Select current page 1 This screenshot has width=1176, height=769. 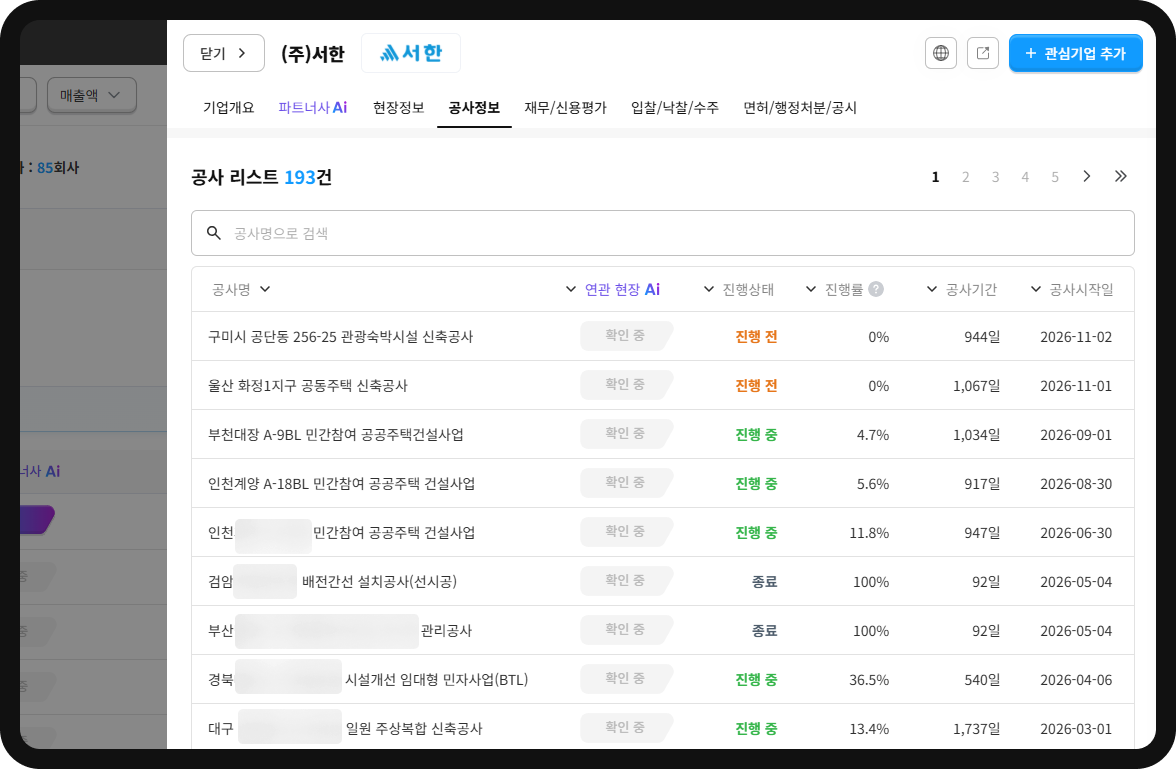(x=935, y=177)
